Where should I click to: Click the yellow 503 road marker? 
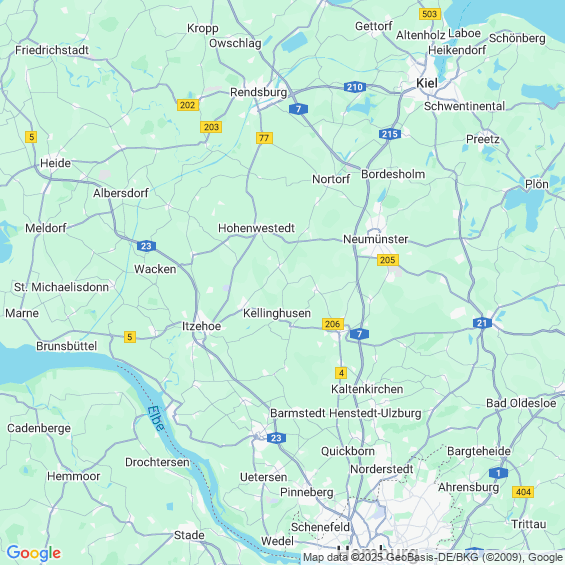(430, 14)
